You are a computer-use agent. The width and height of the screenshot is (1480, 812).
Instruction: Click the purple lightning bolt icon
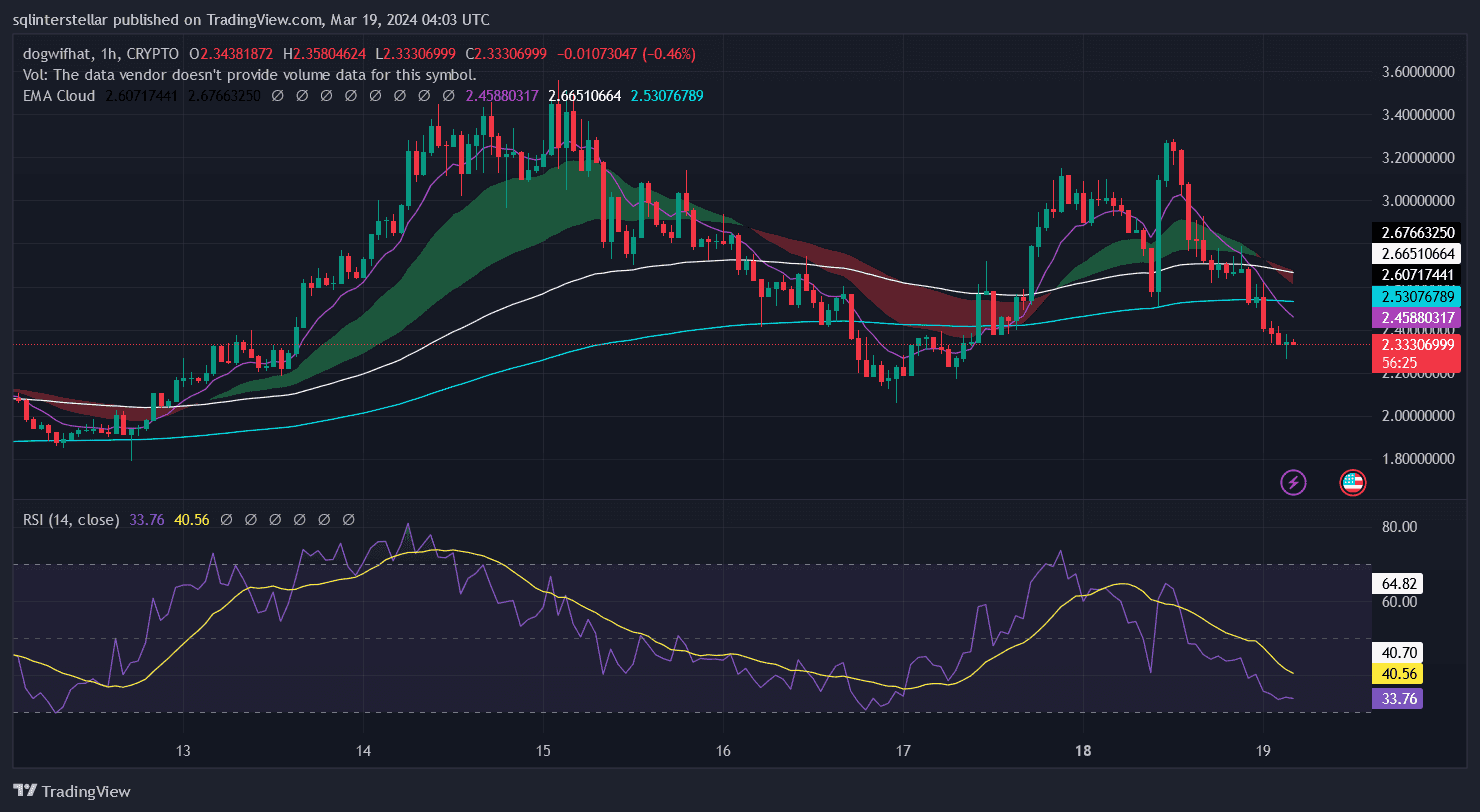click(x=1293, y=483)
